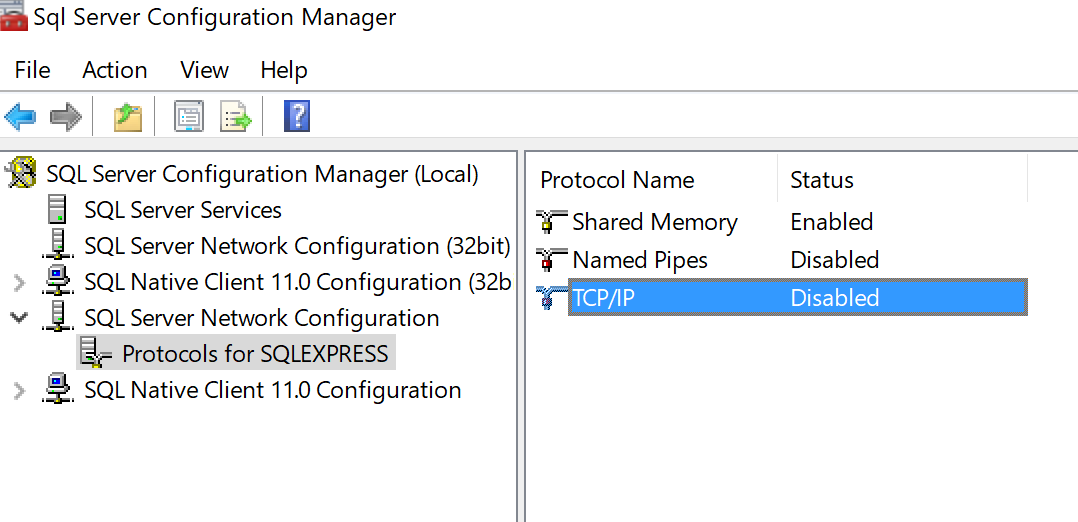Select SQL Server Network Configuration (32bit)

[x=297, y=246]
